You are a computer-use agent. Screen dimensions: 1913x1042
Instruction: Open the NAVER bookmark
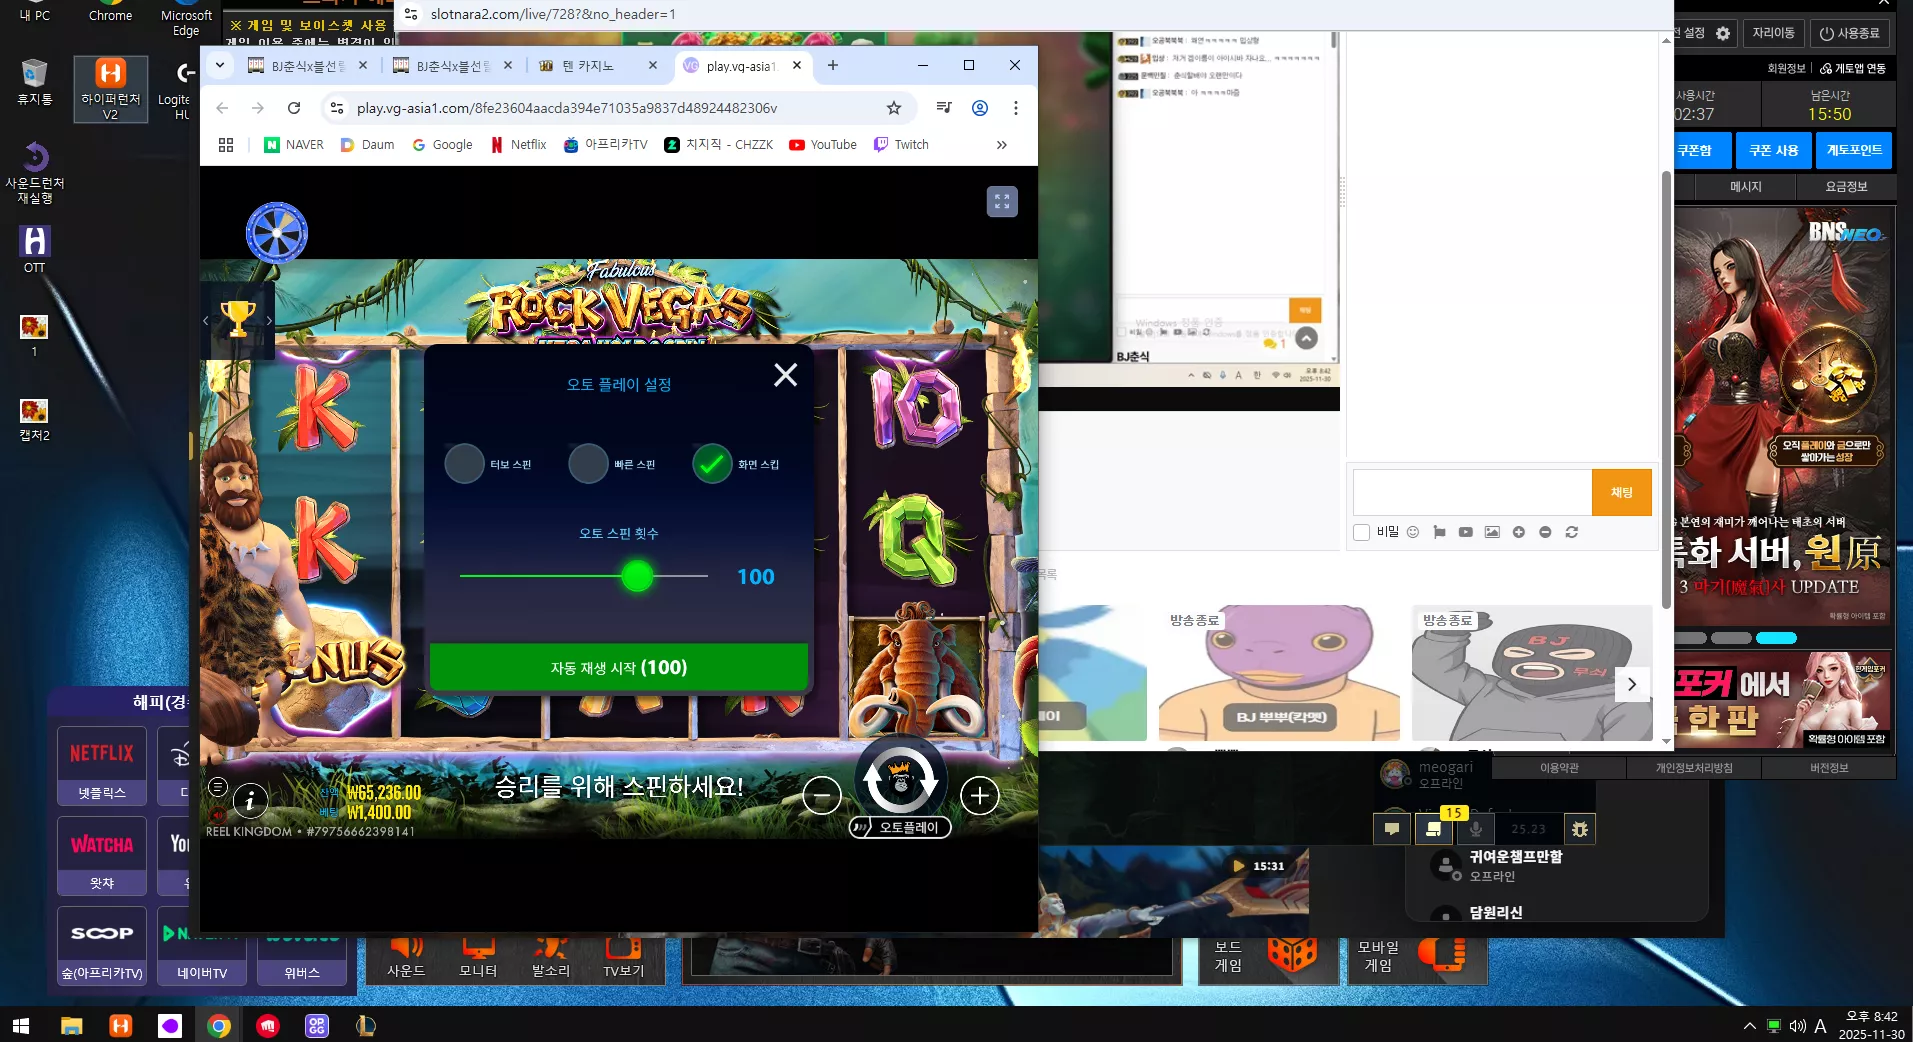(x=294, y=145)
